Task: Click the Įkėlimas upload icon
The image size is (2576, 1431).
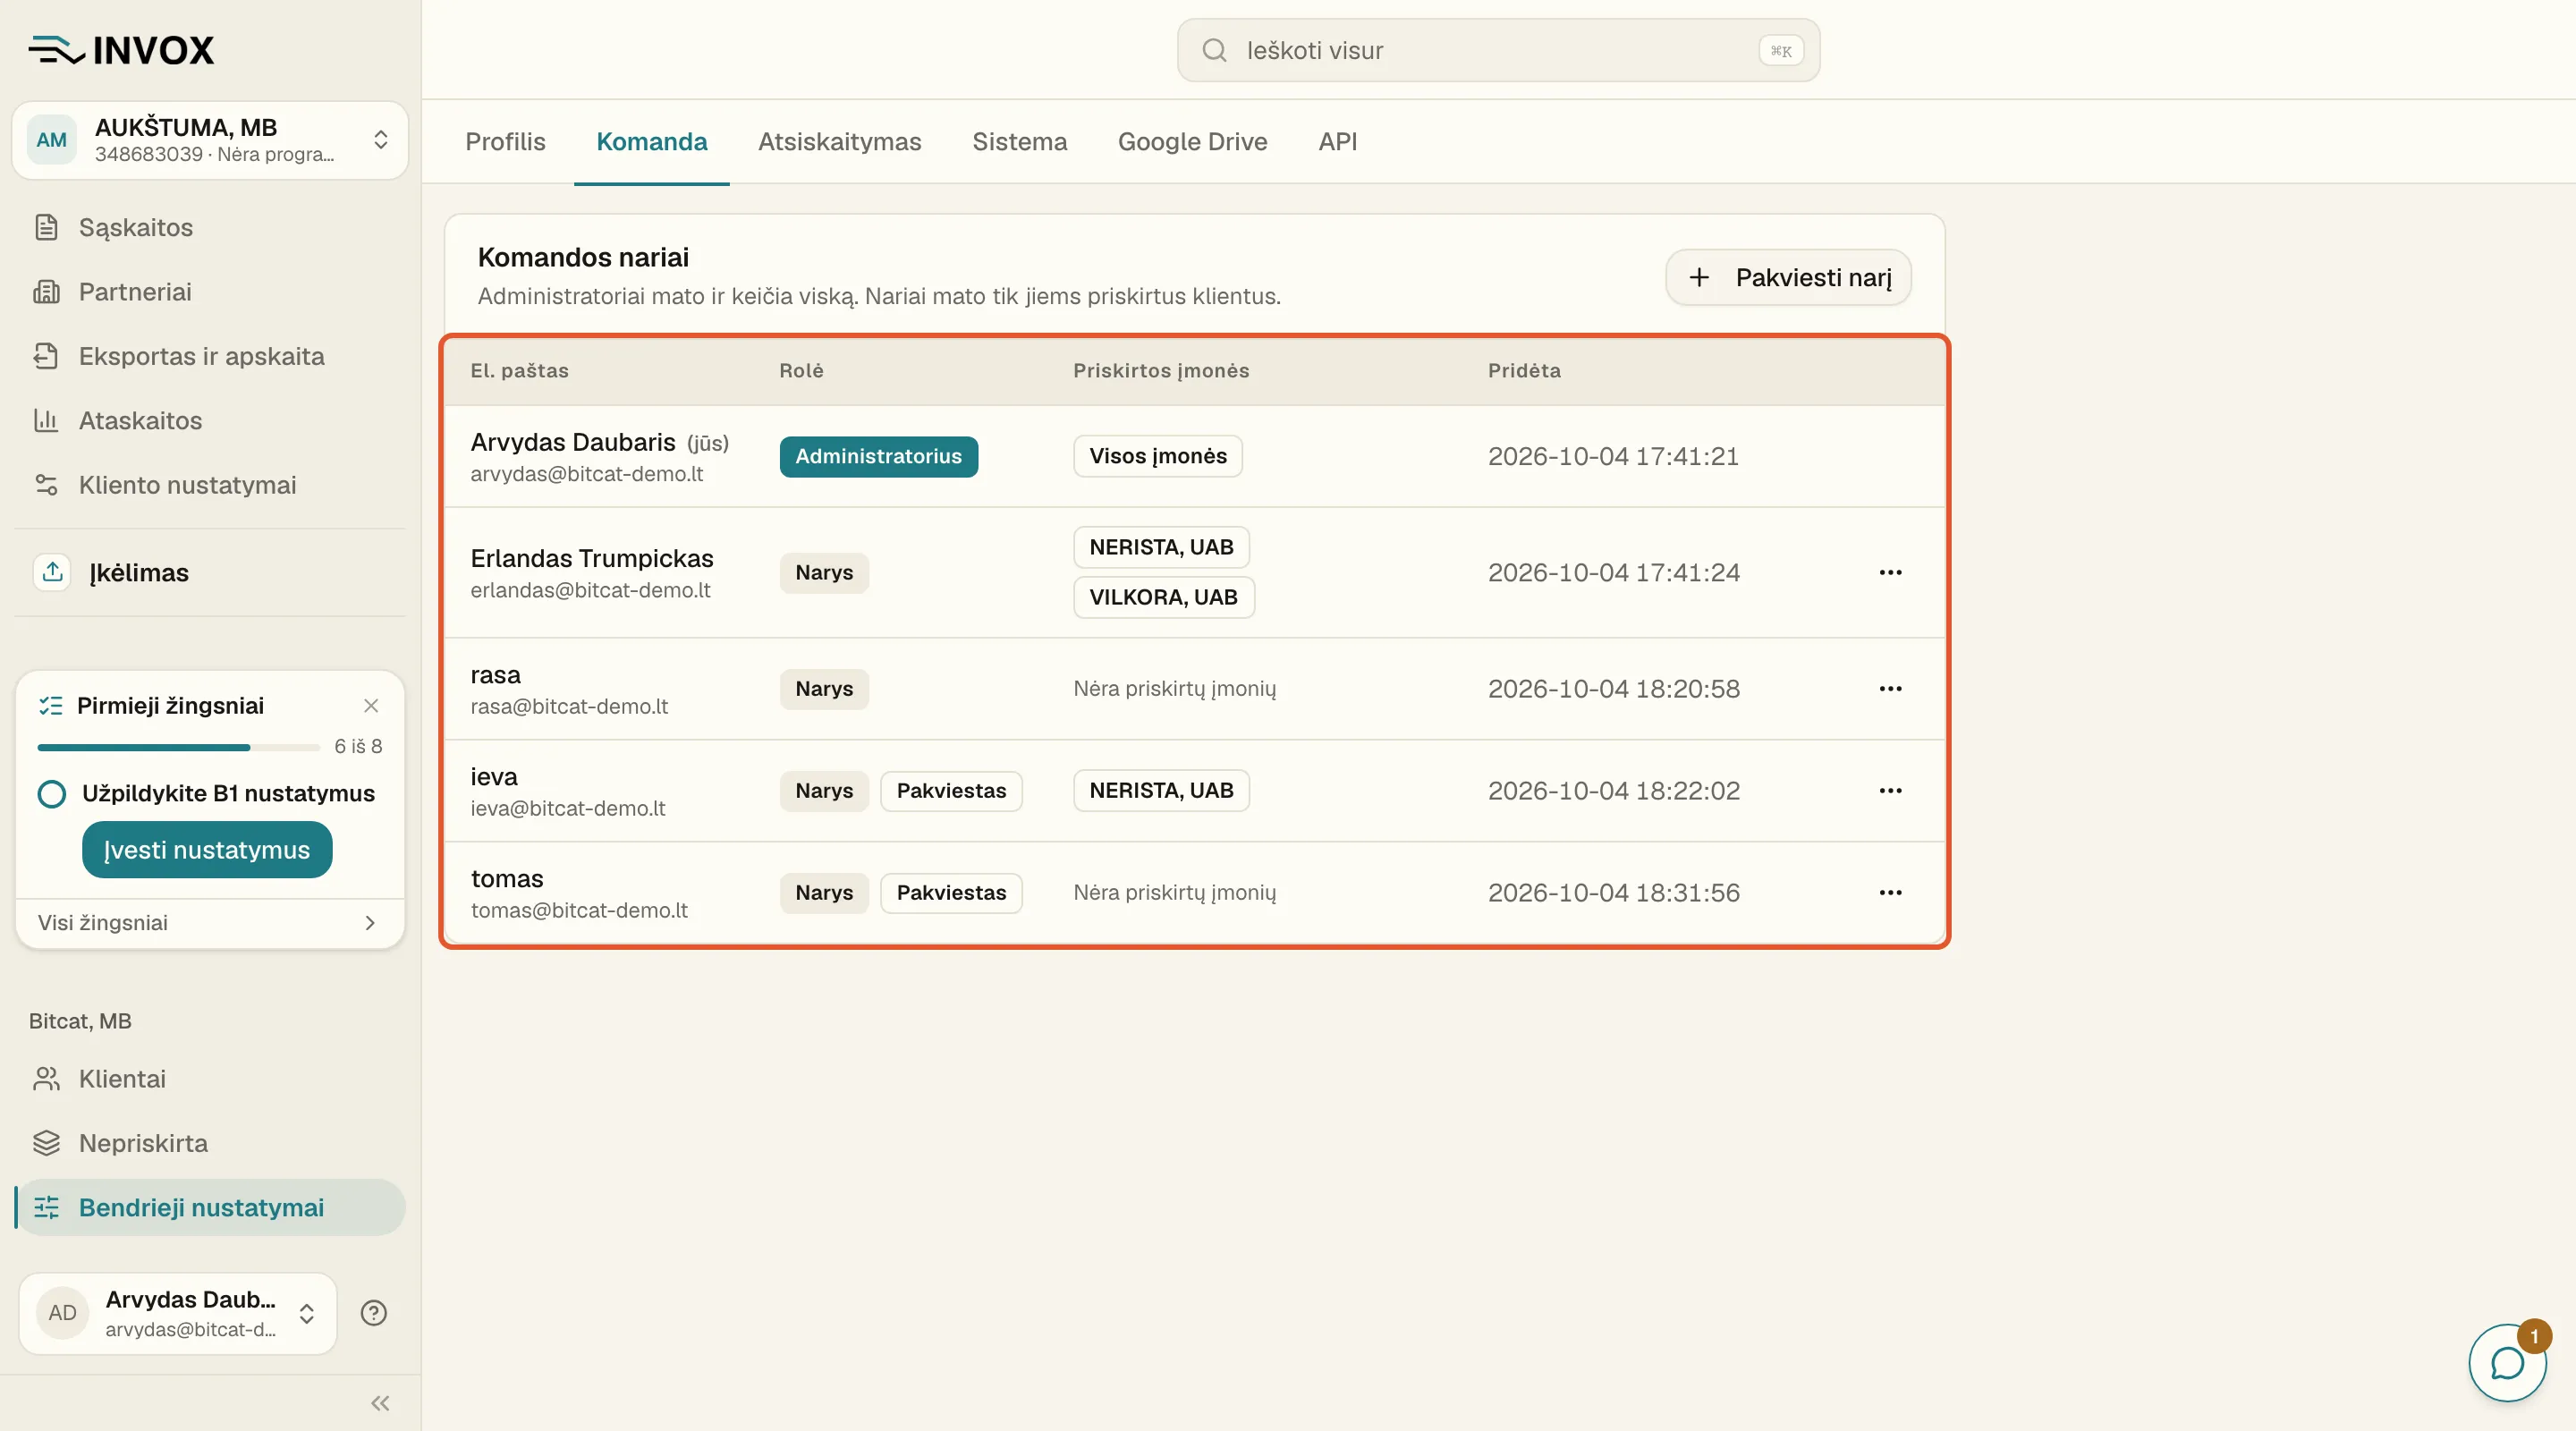Action: point(53,572)
